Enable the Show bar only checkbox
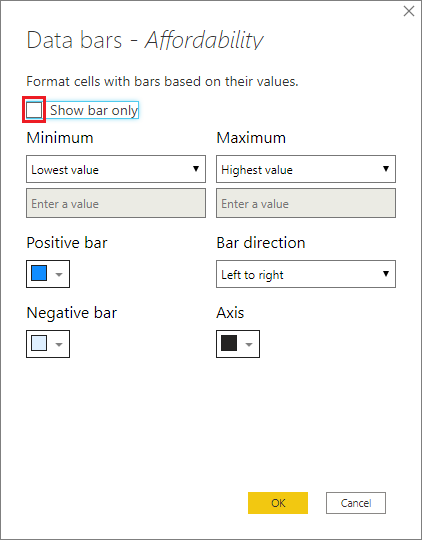Viewport: 422px width, 540px height. coord(34,110)
